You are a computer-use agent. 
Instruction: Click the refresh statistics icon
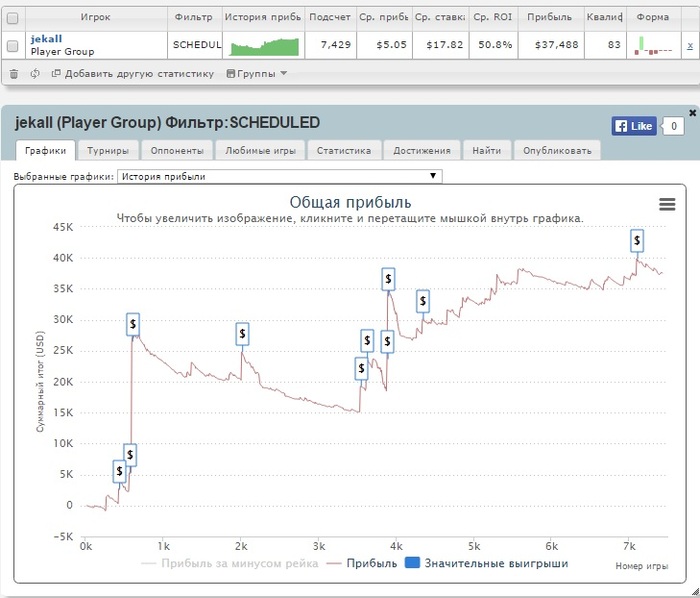35,74
